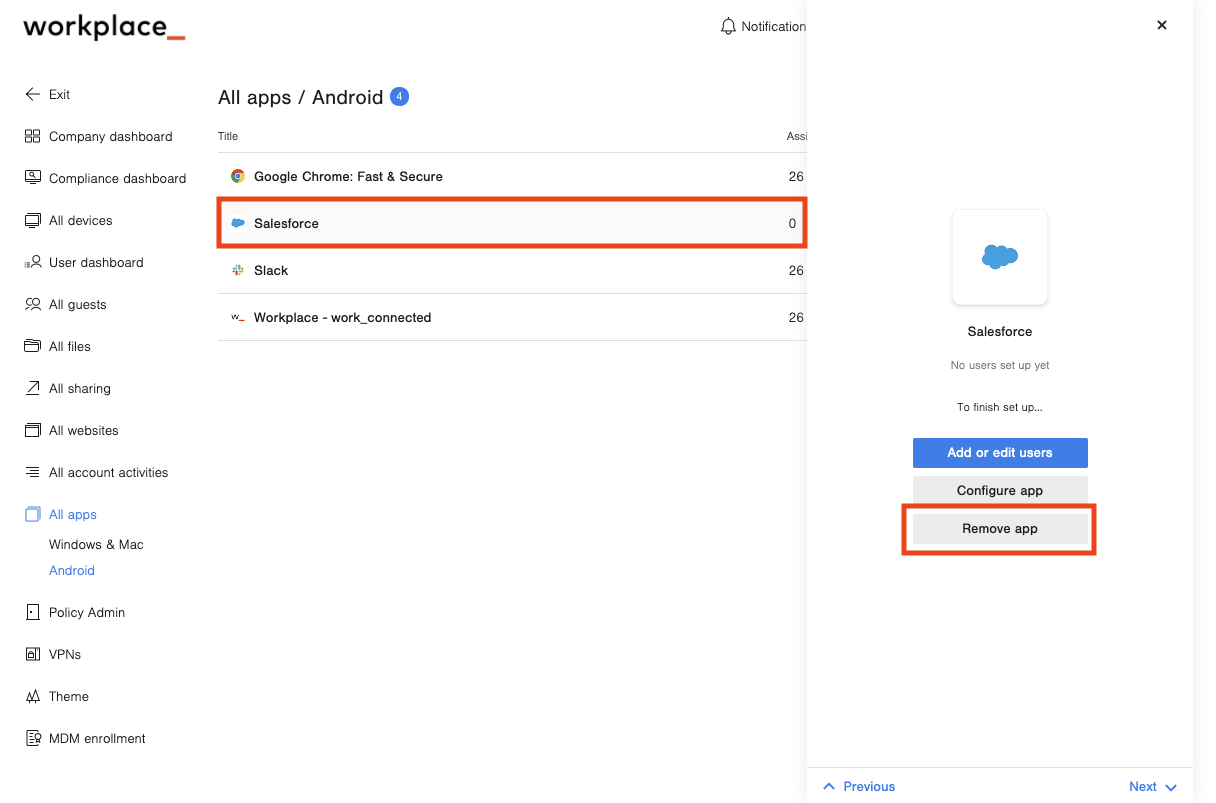Select the Android apps submenu
The height and width of the screenshot is (803, 1216).
[x=71, y=570]
